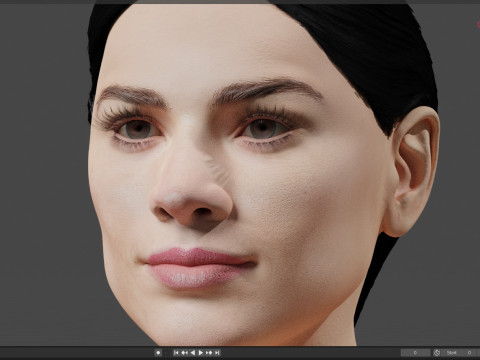
Task: Click the Start frame field
Action: tap(459, 353)
